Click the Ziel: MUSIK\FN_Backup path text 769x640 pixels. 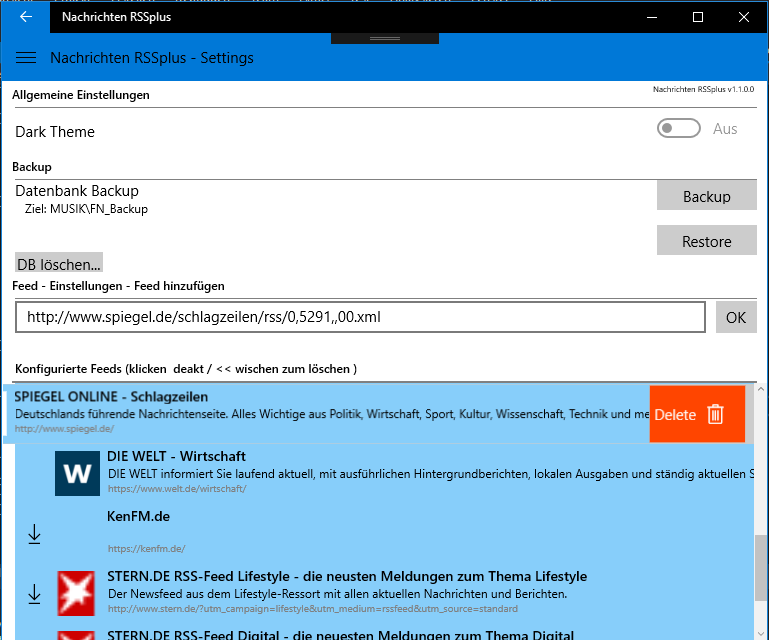pyautogui.click(x=86, y=209)
